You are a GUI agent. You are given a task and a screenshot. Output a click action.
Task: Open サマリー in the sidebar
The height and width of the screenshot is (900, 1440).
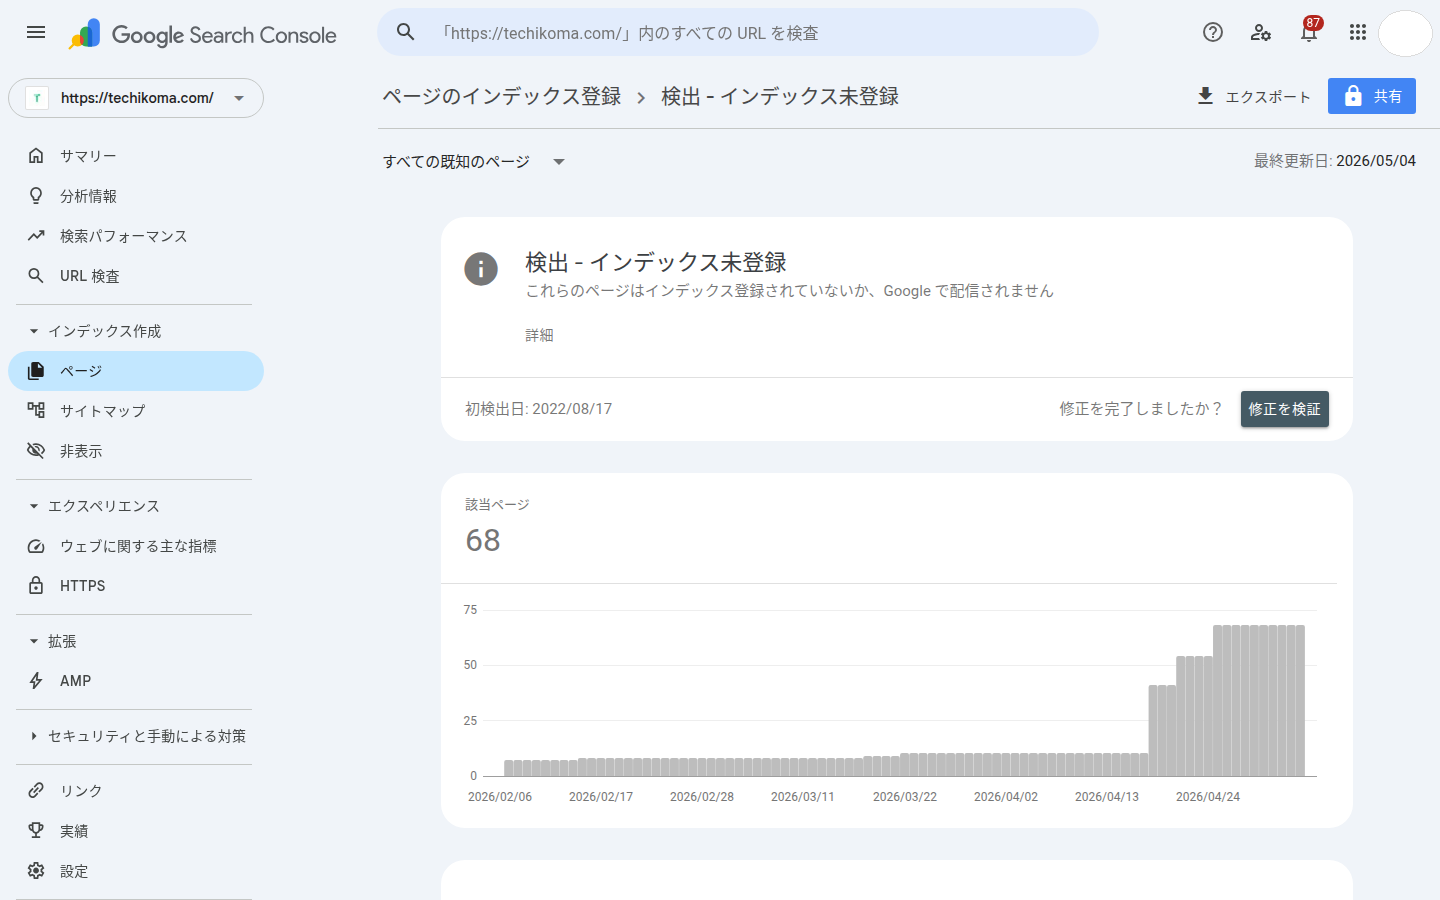(x=136, y=155)
